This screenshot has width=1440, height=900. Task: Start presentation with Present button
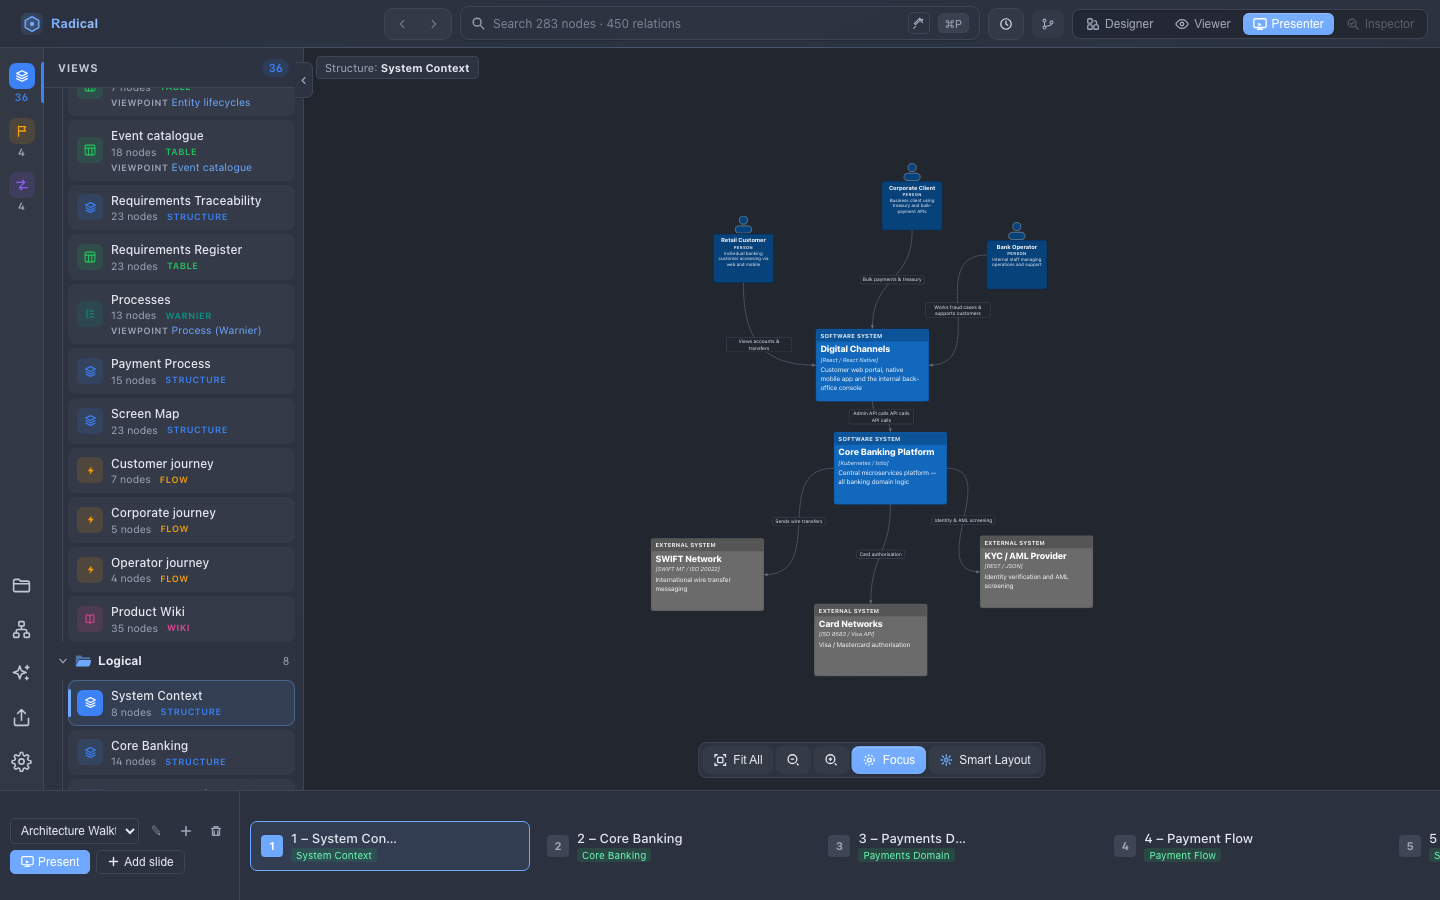(x=50, y=862)
